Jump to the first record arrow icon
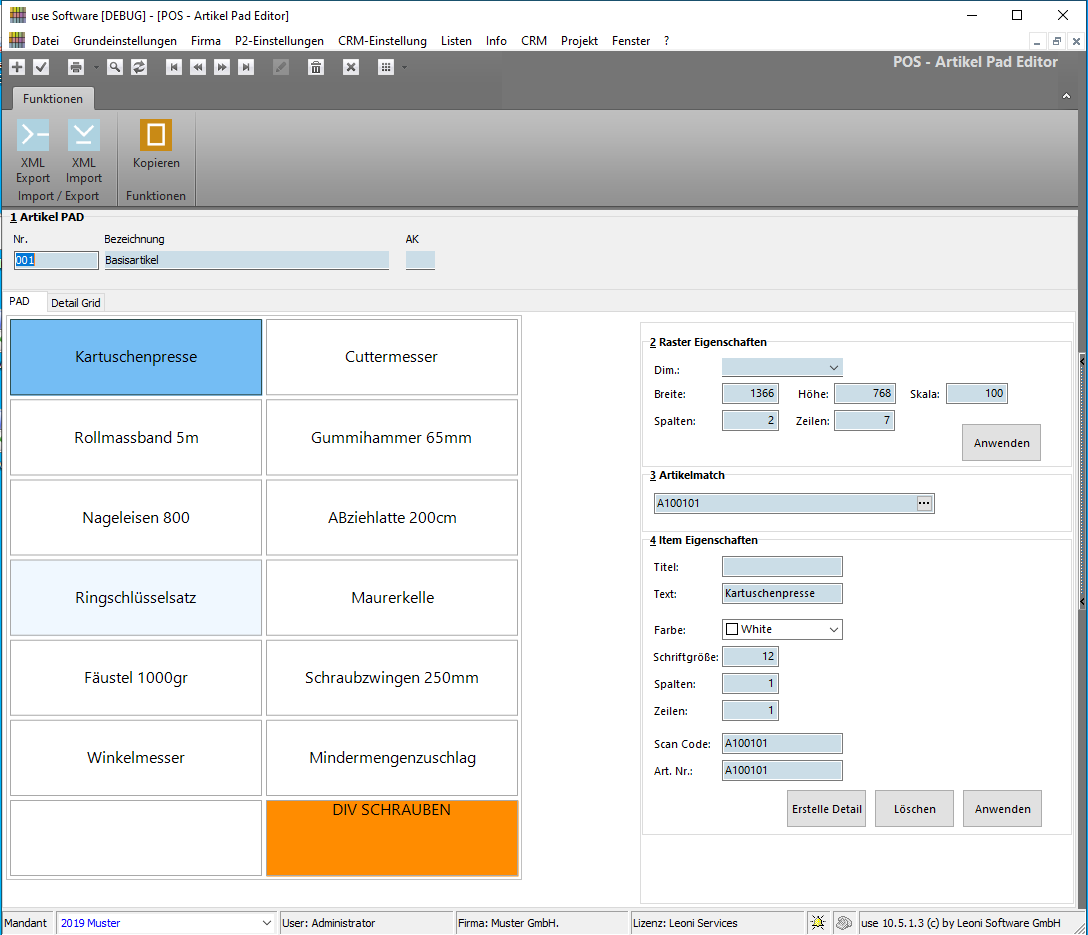This screenshot has height=935, width=1088. click(x=174, y=67)
